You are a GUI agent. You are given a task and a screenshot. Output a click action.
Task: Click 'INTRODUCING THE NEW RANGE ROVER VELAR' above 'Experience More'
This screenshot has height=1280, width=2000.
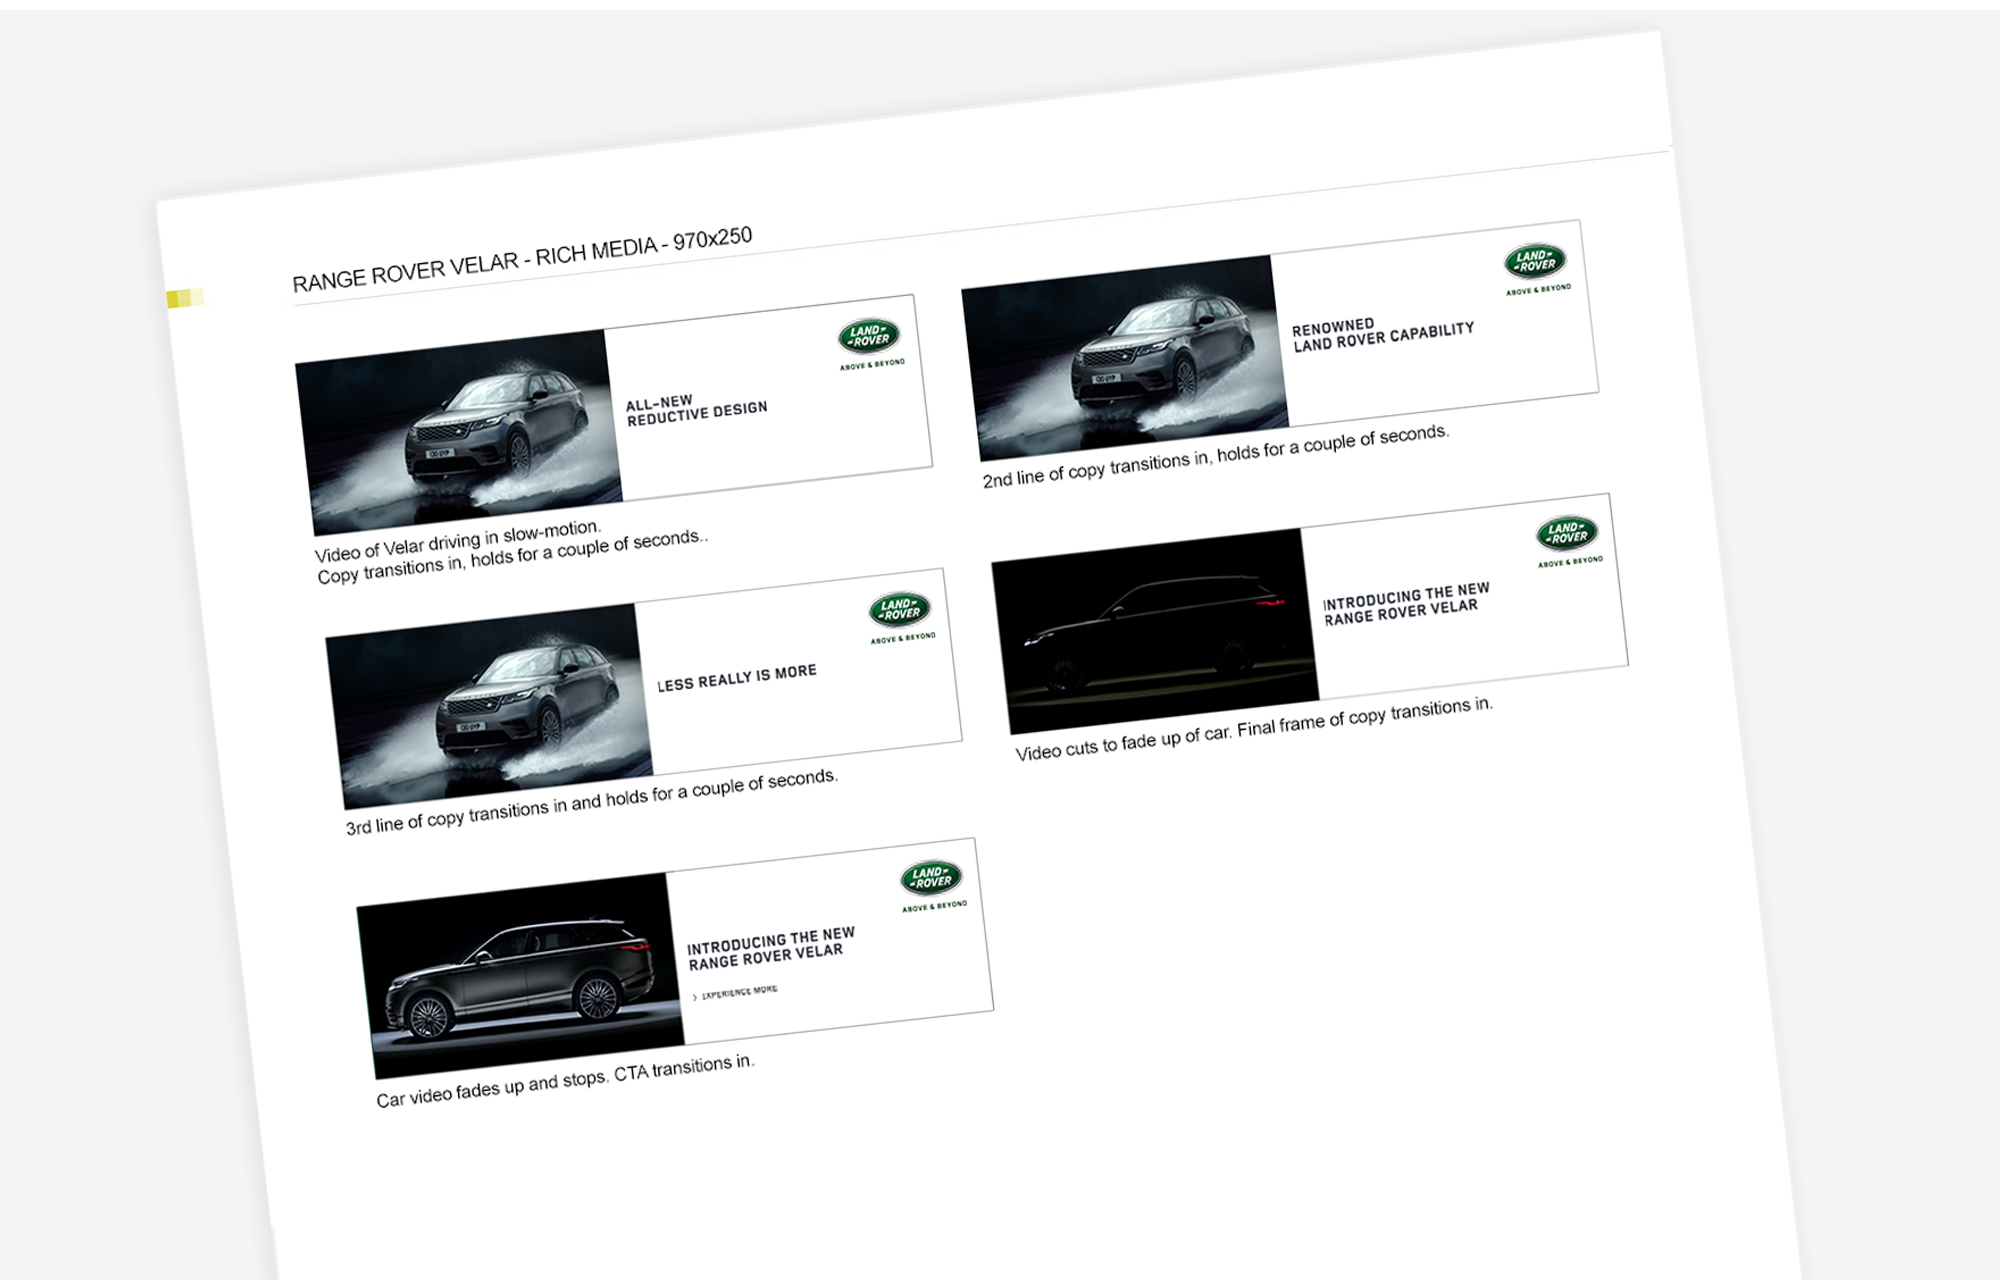[771, 948]
